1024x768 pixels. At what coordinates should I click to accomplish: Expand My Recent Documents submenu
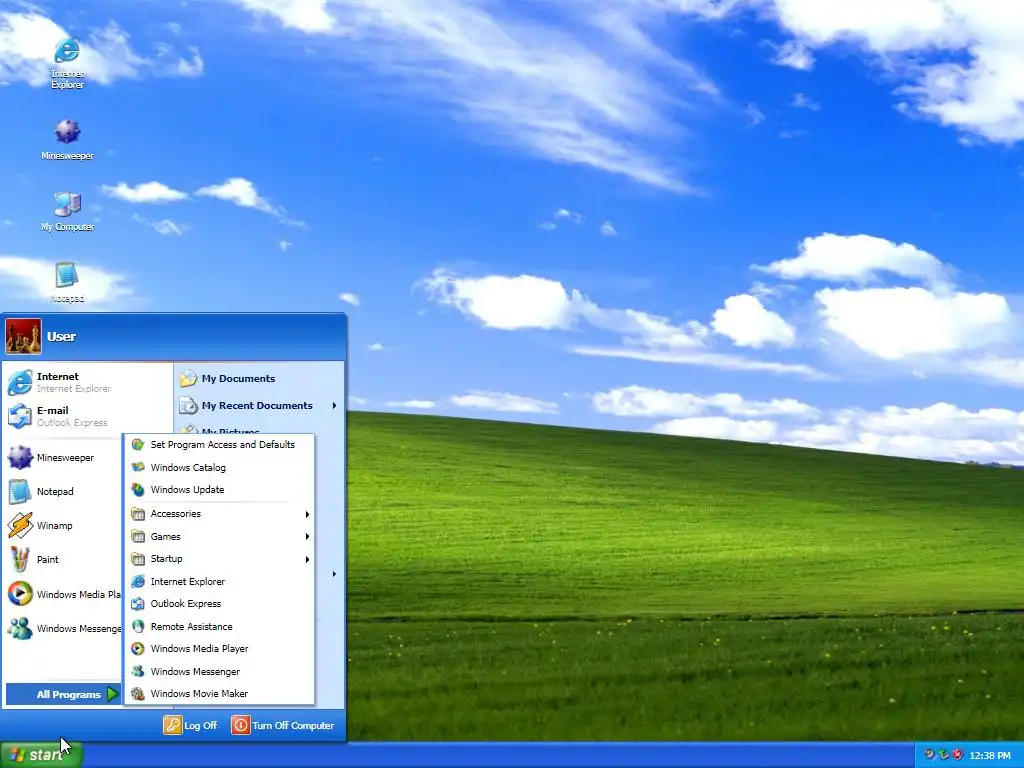[x=259, y=406]
